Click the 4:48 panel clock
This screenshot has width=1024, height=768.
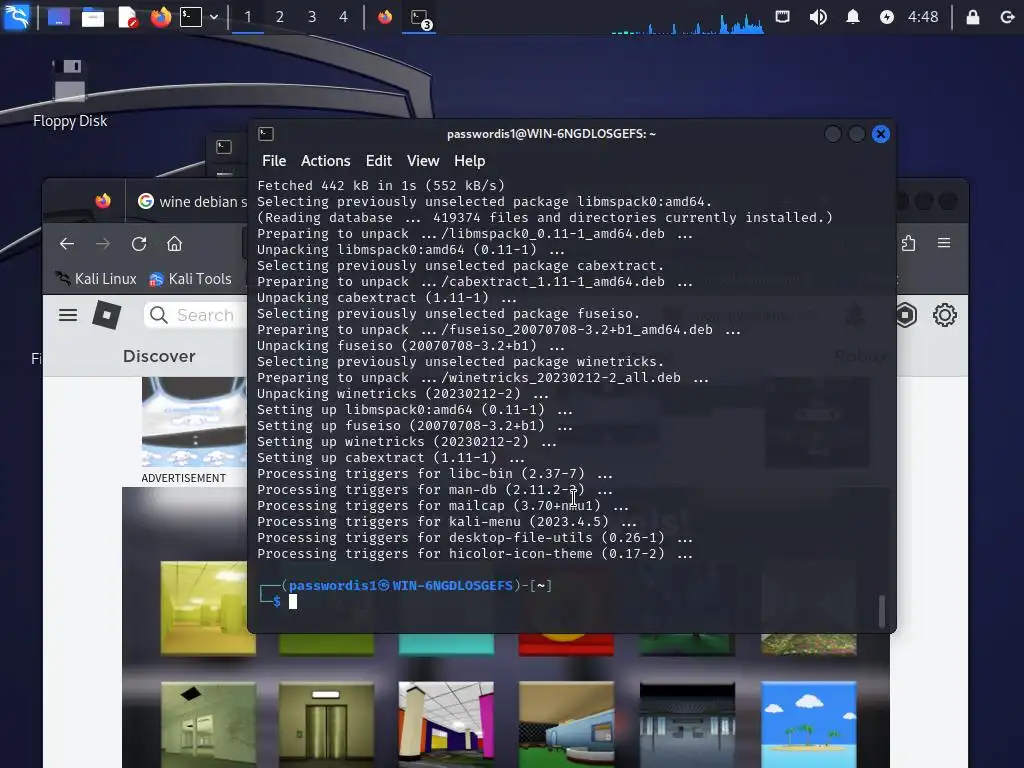[923, 17]
